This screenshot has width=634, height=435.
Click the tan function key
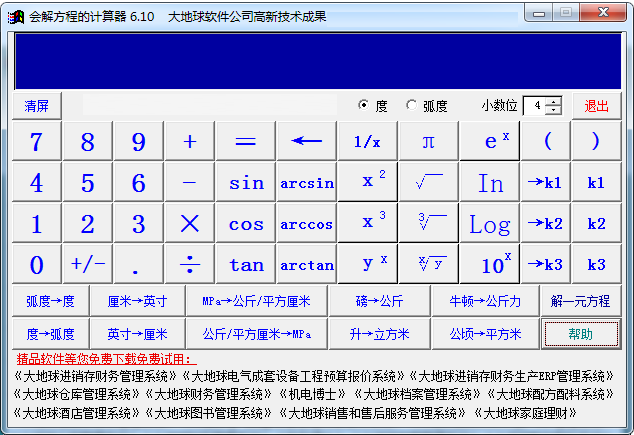click(246, 264)
